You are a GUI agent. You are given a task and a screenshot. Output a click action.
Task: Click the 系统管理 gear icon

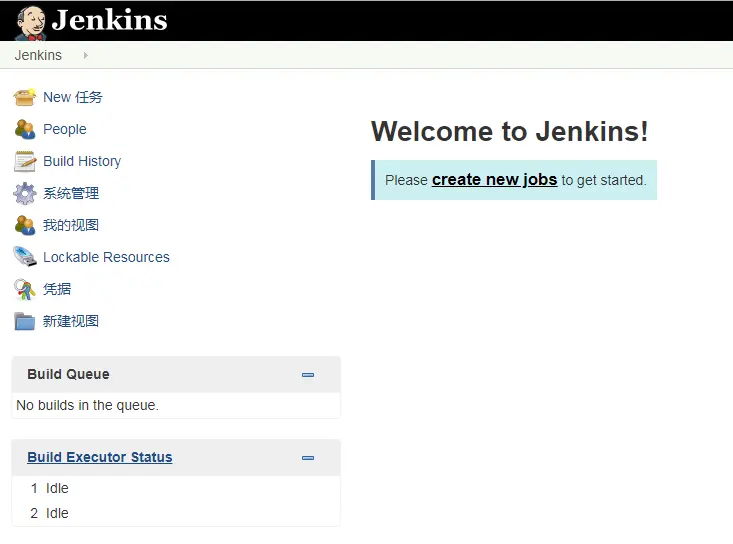(x=25, y=193)
